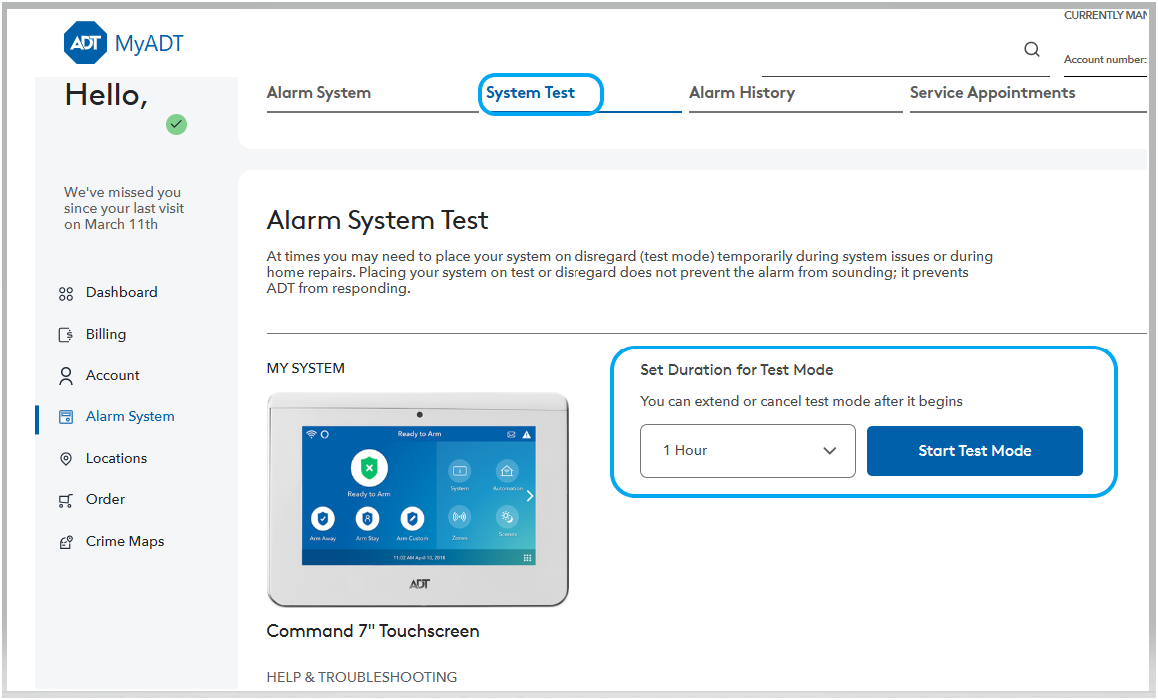Image resolution: width=1158 pixels, height=700 pixels.
Task: Click the Hello, greeting text
Action: pyautogui.click(x=106, y=95)
